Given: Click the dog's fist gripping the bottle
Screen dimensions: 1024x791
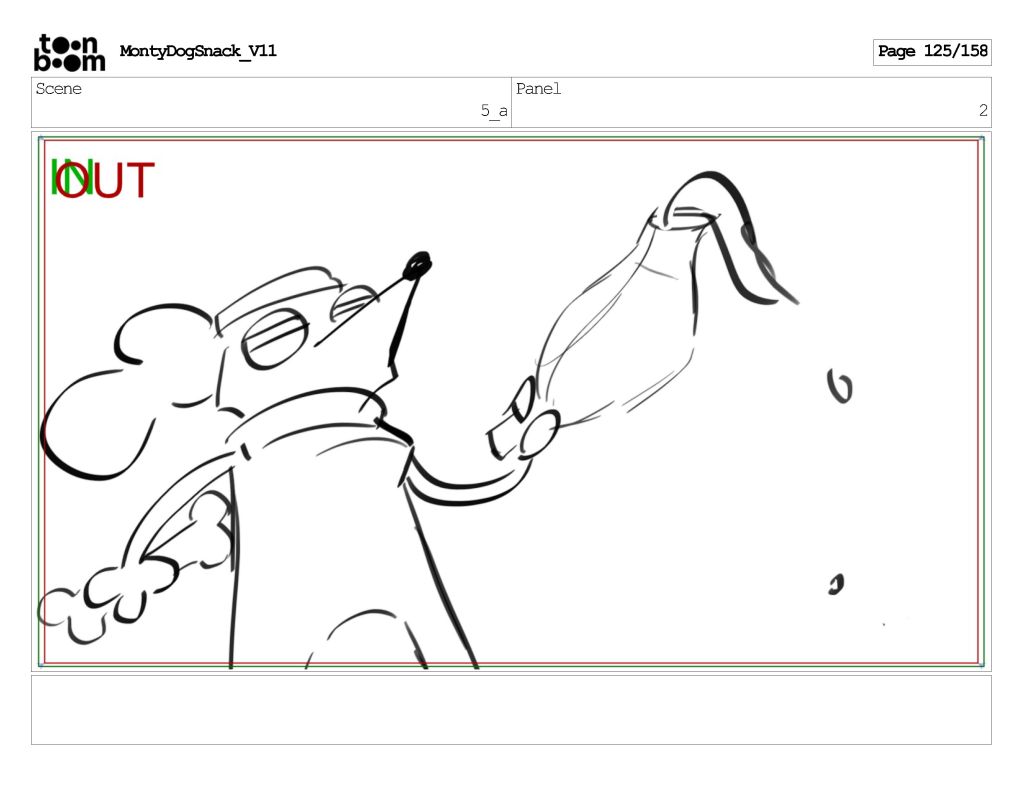Looking at the screenshot, I should 527,425.
